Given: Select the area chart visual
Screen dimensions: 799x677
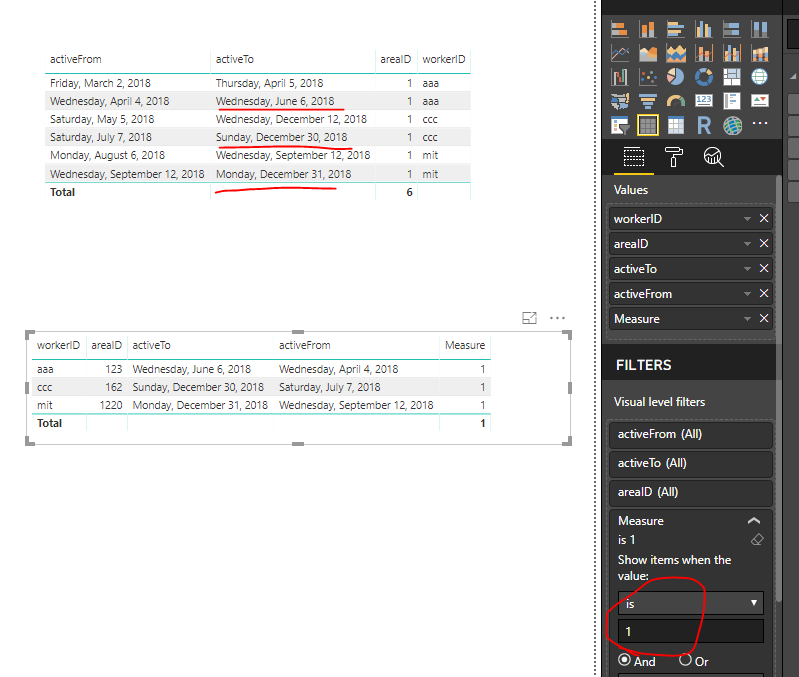Looking at the screenshot, I should pos(648,53).
